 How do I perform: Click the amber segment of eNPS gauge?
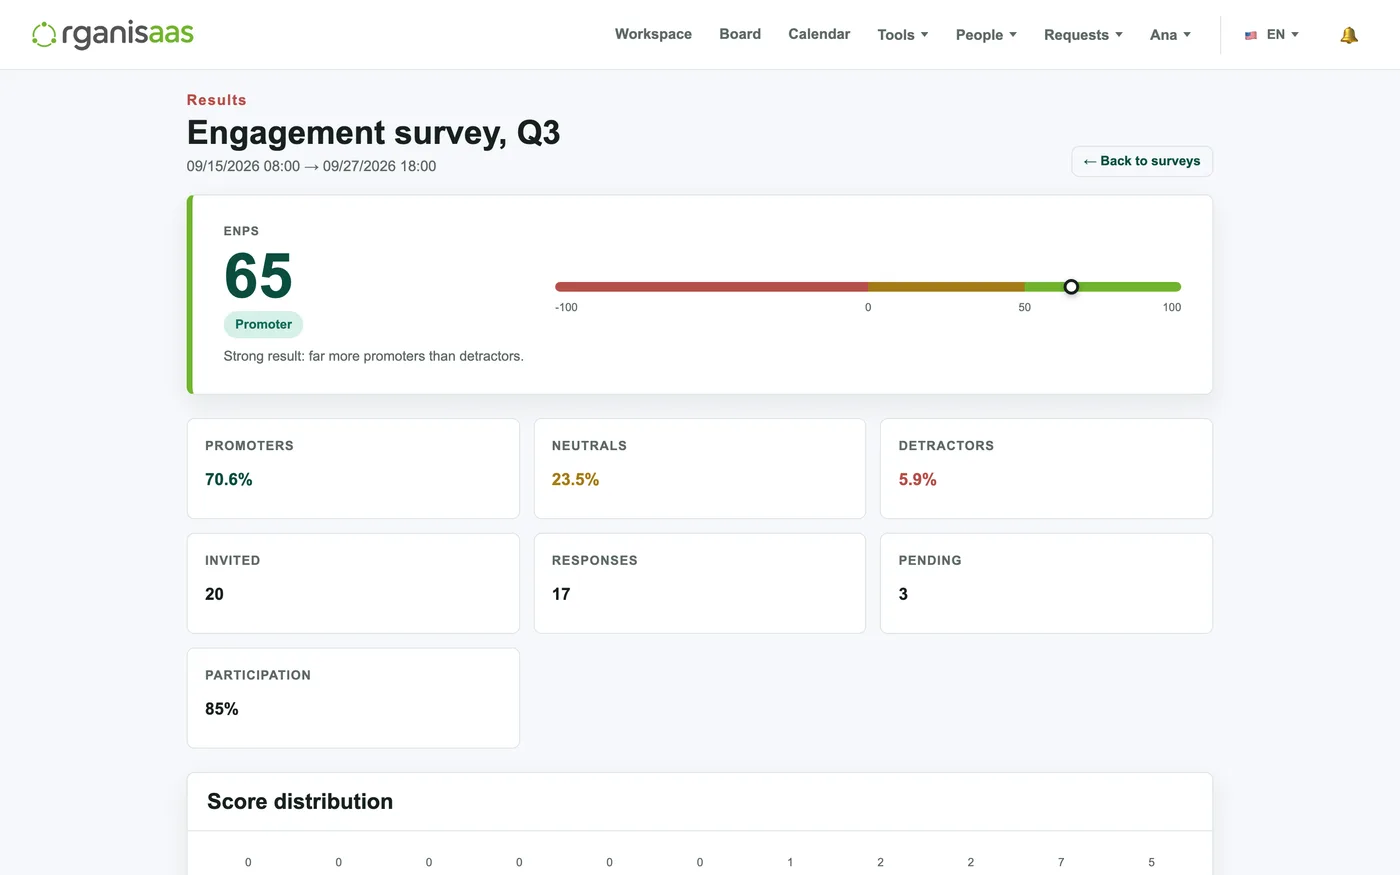click(946, 287)
